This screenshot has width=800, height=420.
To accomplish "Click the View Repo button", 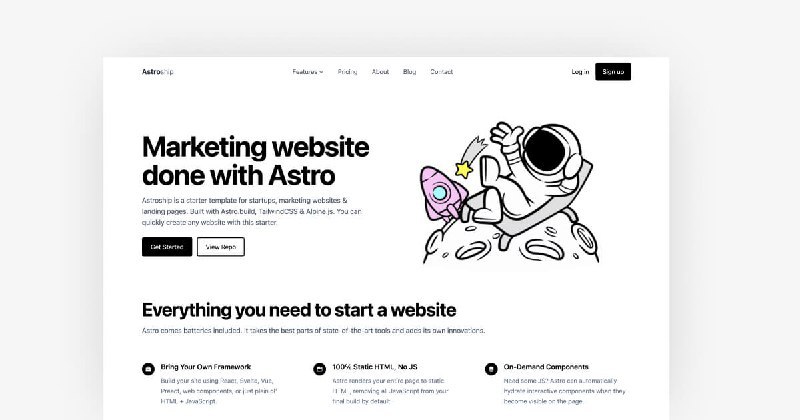I will 220,246.
